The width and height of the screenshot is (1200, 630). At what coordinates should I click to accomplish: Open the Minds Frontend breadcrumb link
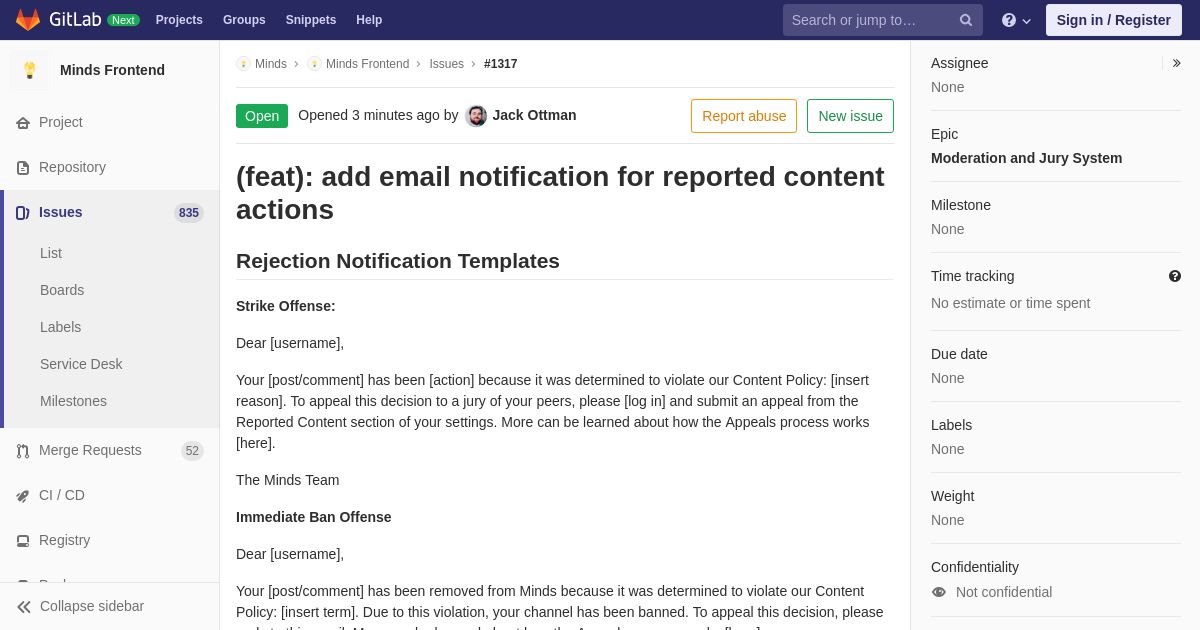pyautogui.click(x=367, y=64)
